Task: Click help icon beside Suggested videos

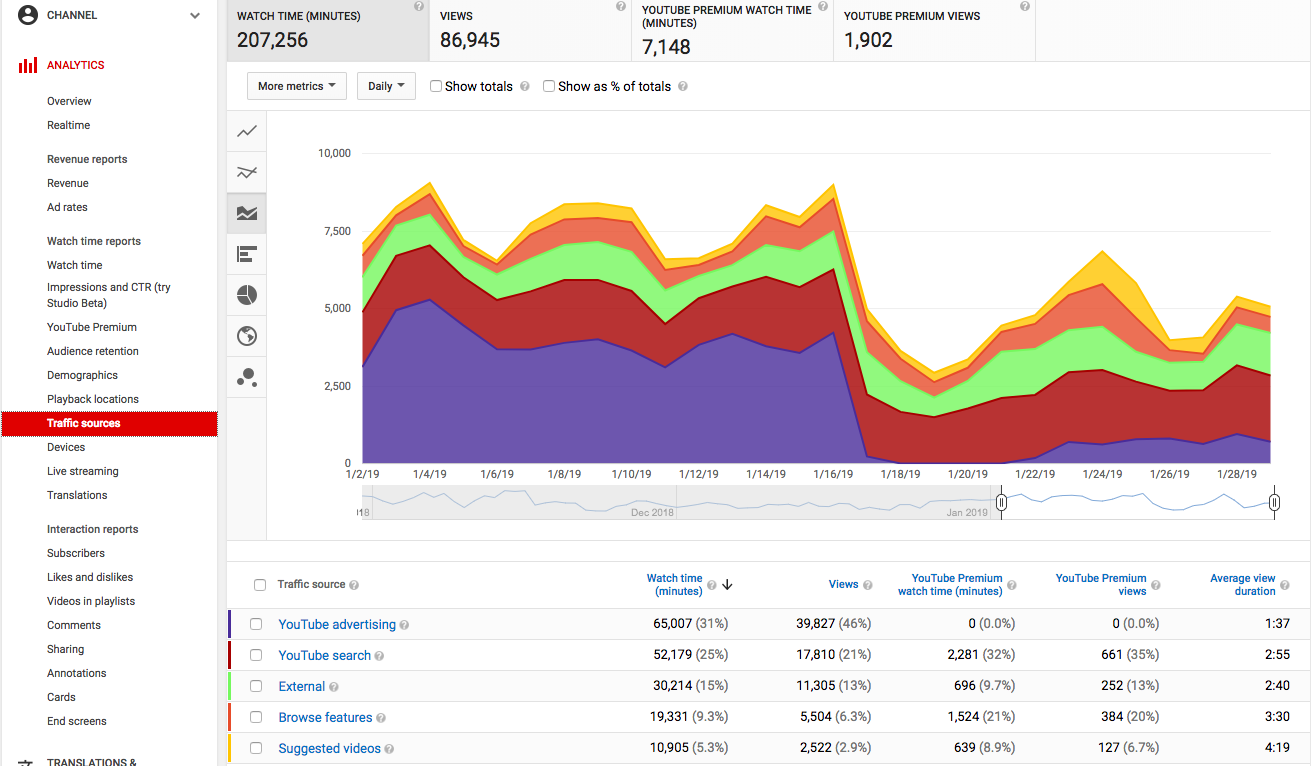Action: (389, 749)
